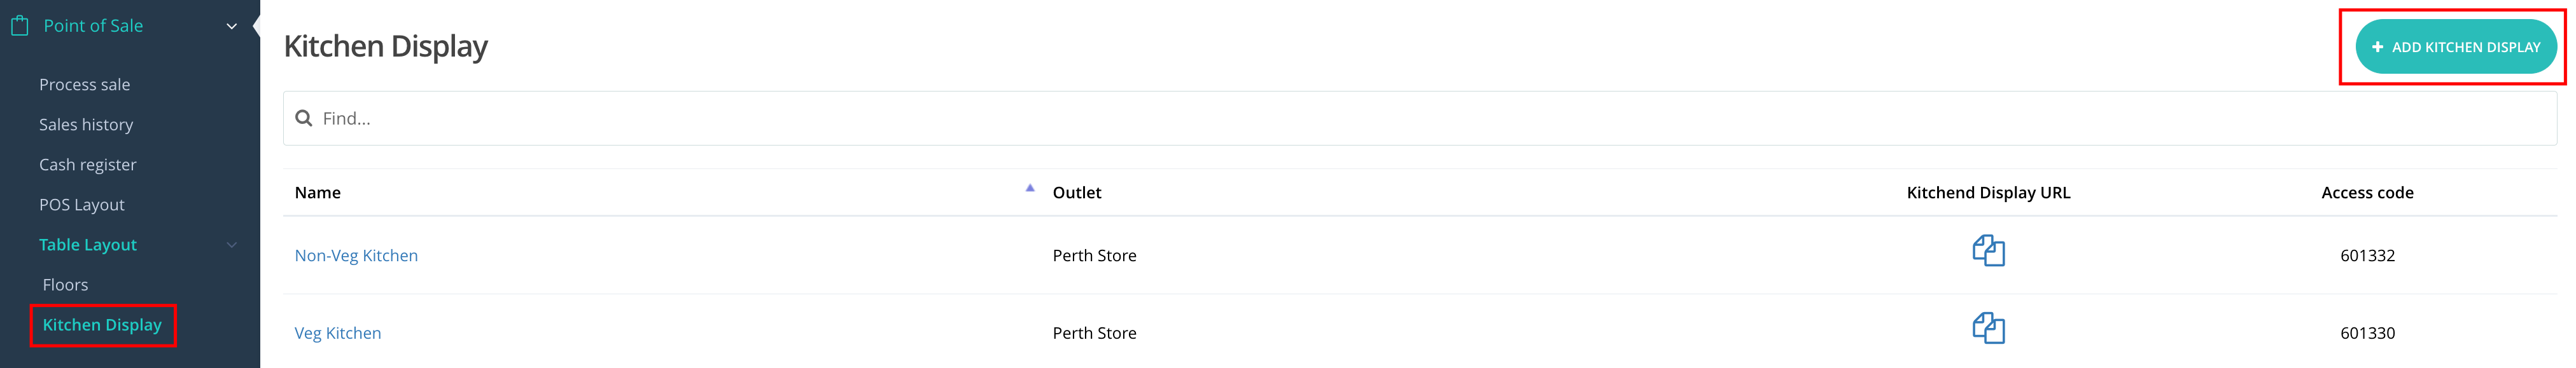
Task: Go to Process sale
Action: click(85, 85)
